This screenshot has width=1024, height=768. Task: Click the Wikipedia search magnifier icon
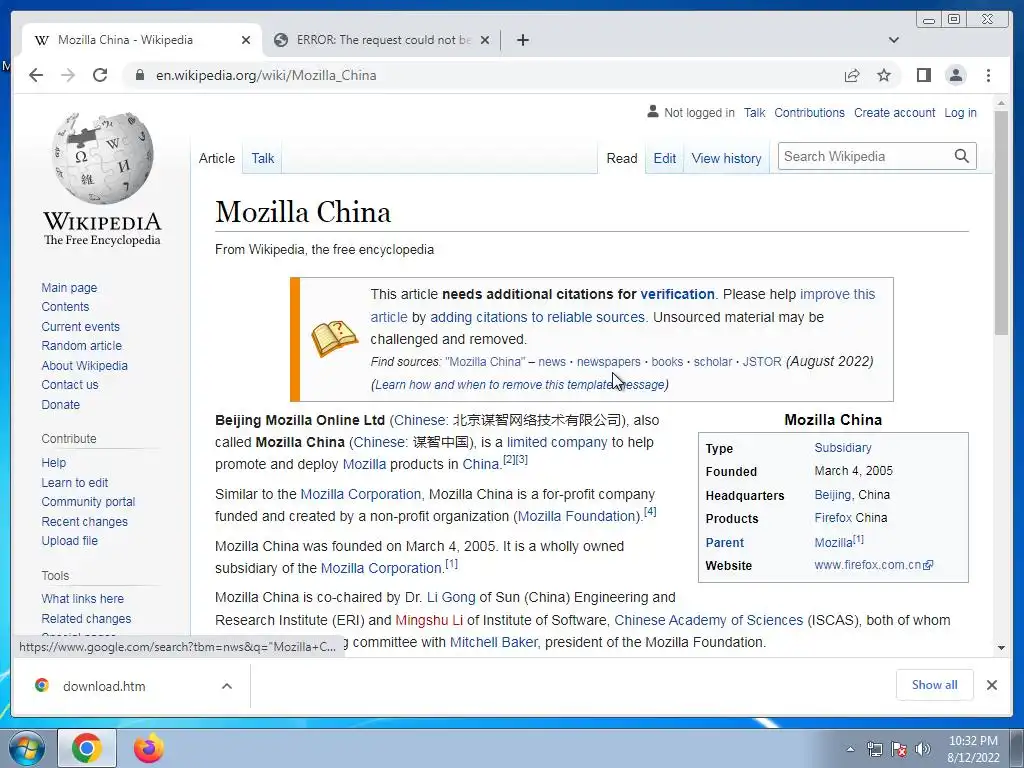(961, 156)
